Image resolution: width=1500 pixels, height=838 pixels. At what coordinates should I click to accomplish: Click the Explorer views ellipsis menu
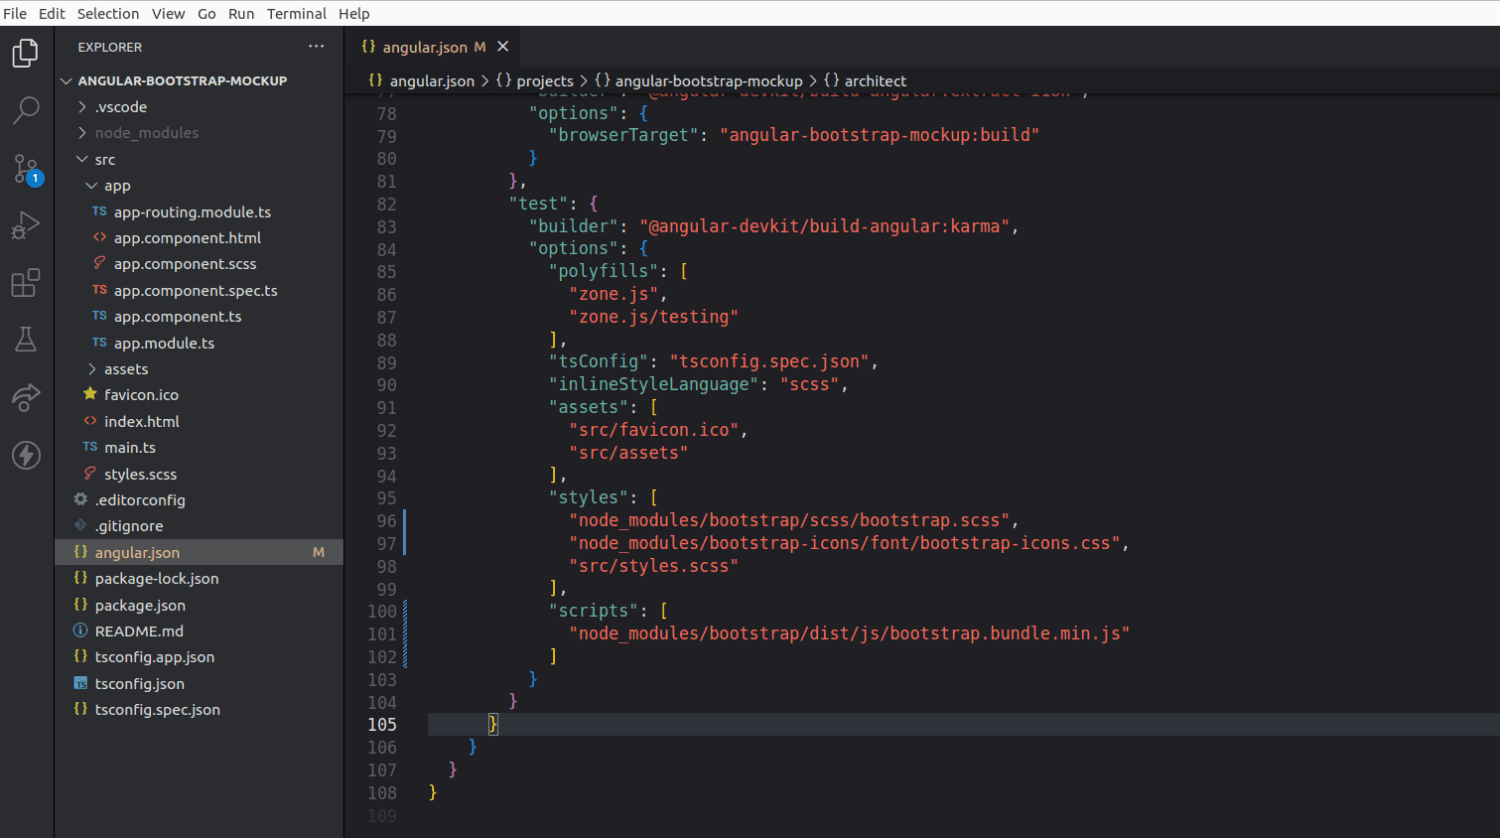(316, 46)
